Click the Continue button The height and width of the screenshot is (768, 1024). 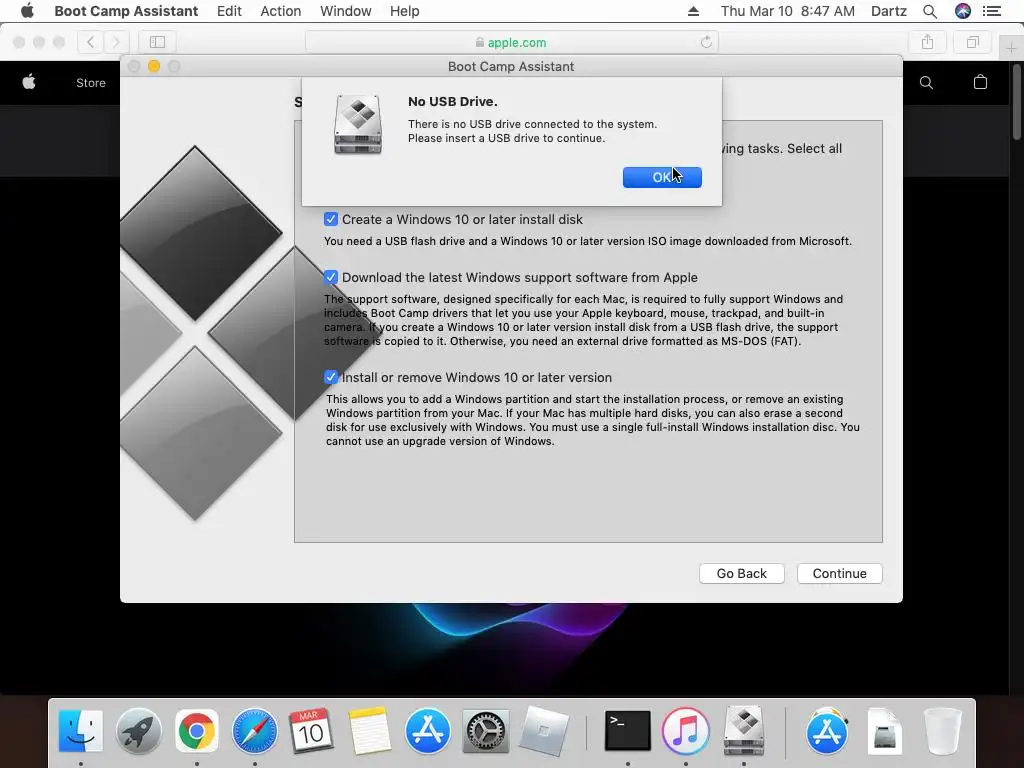(x=840, y=573)
